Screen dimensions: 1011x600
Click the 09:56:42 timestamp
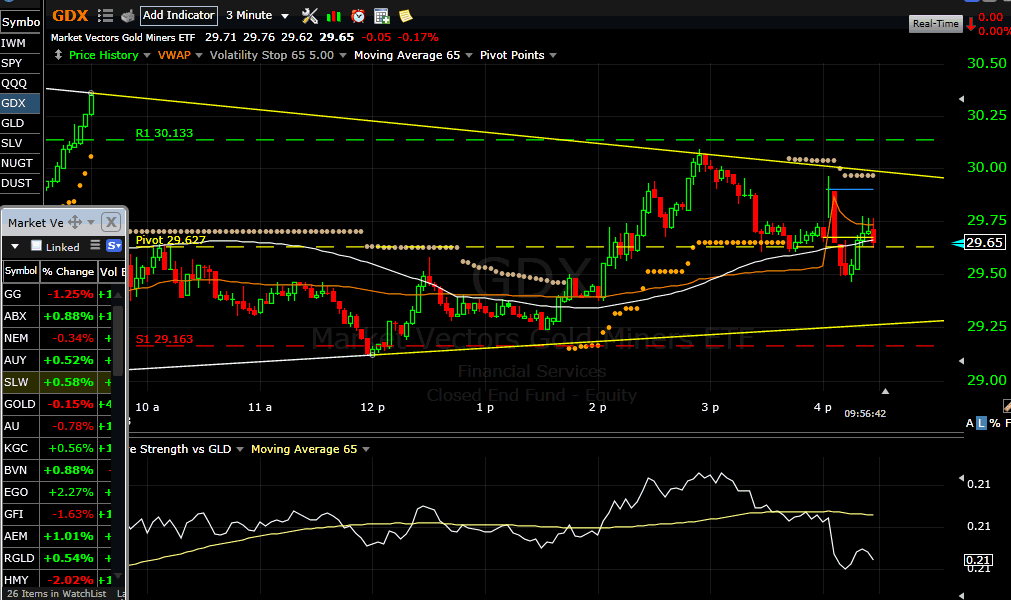(865, 413)
